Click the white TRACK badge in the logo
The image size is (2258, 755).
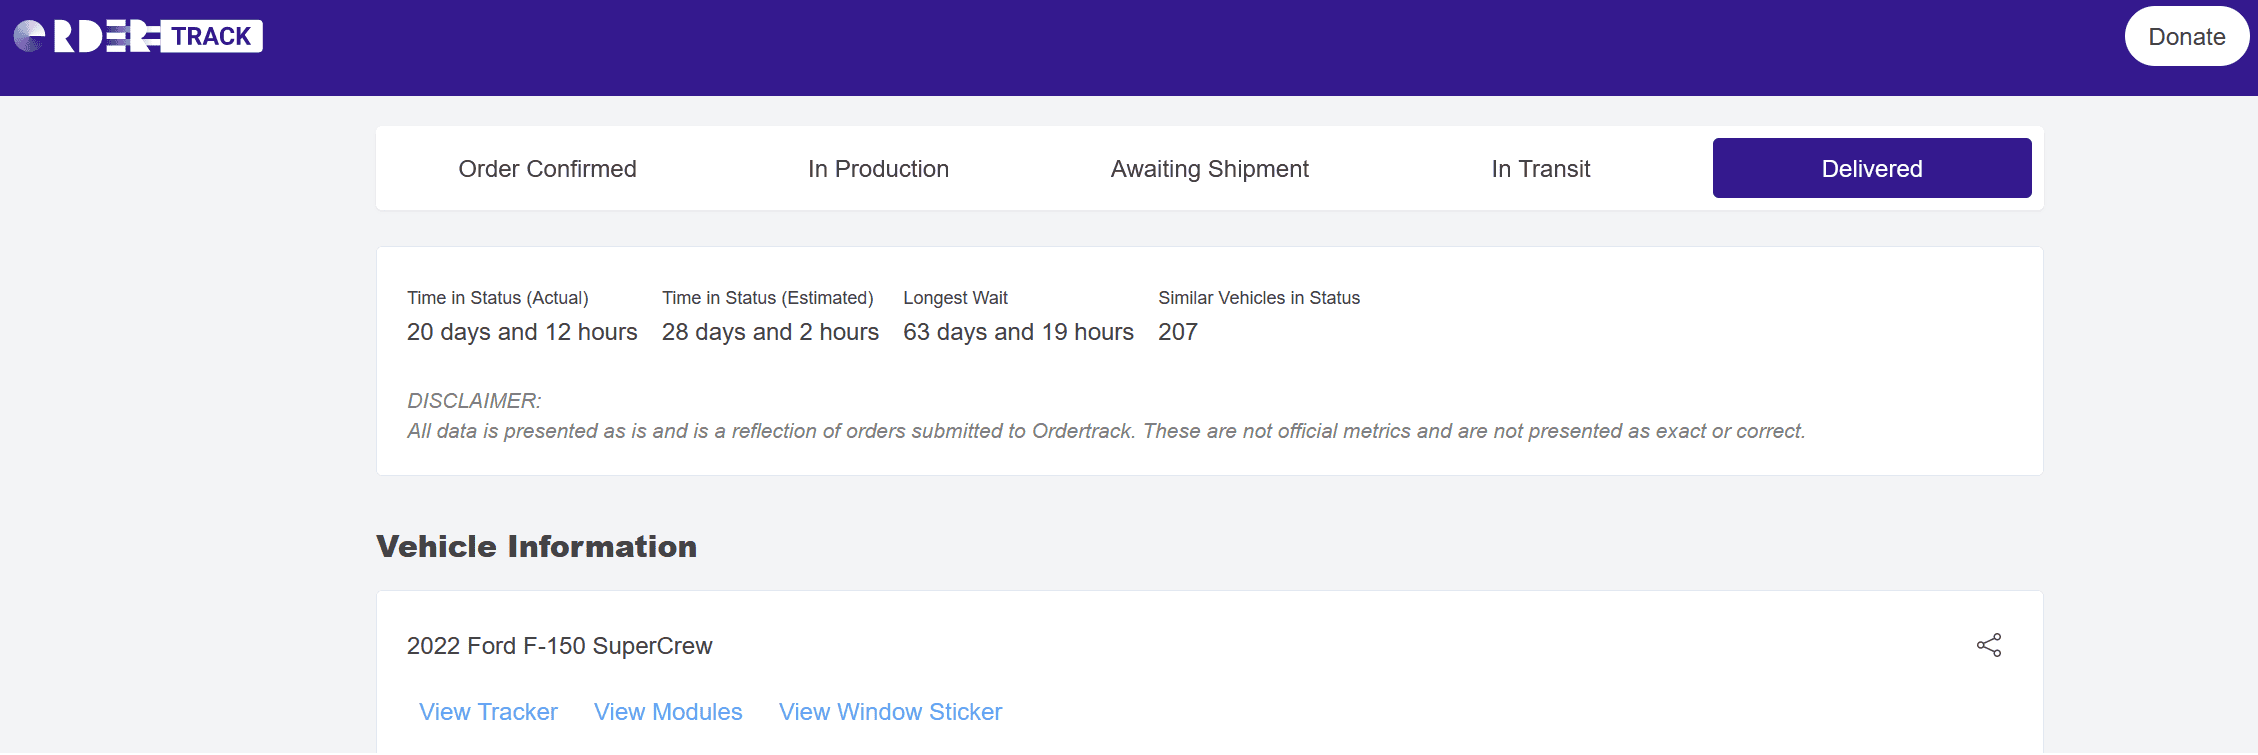211,36
